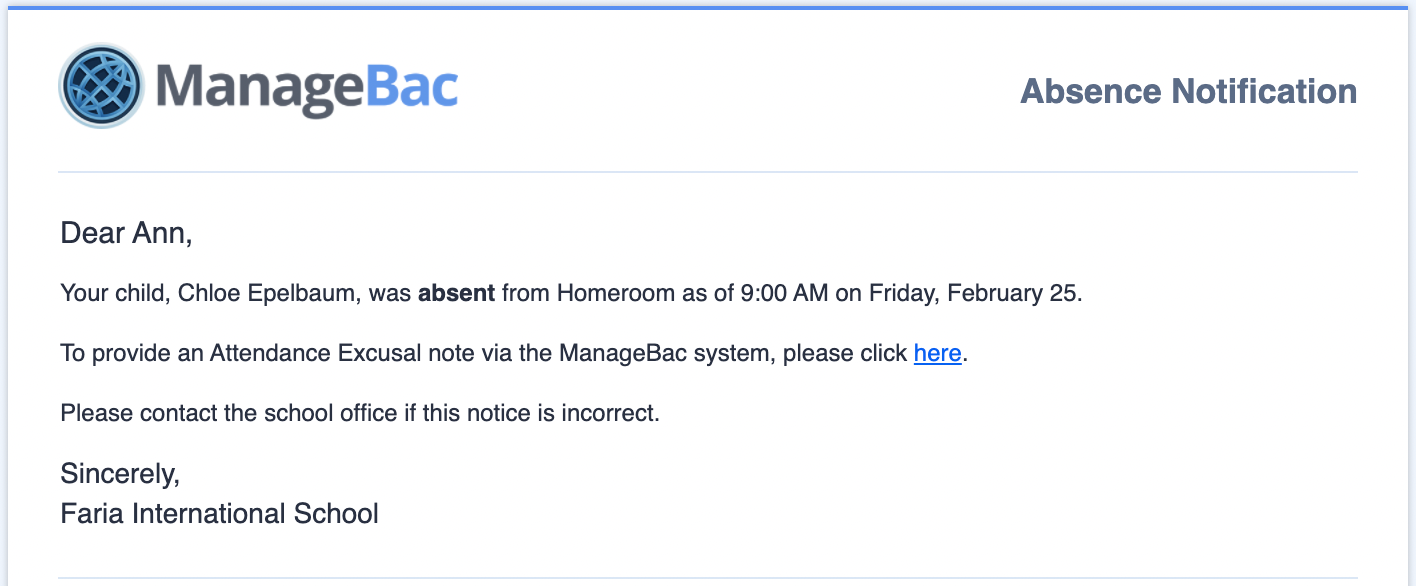1416x586 pixels.
Task: Click the "Dear Ann," greeting
Action: click(x=126, y=234)
